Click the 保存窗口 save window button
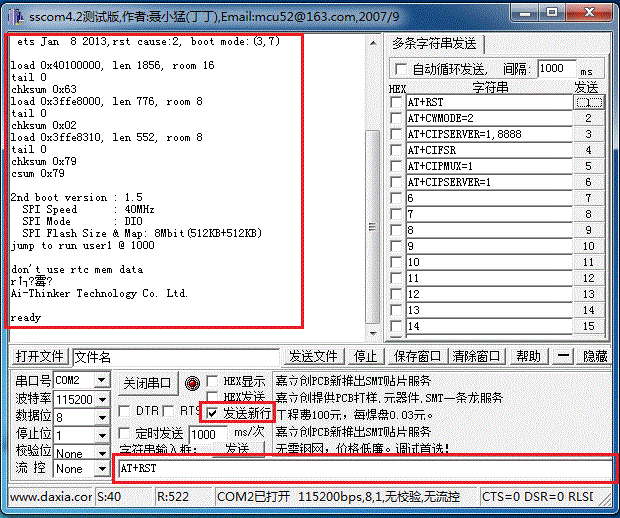 pyautogui.click(x=418, y=356)
